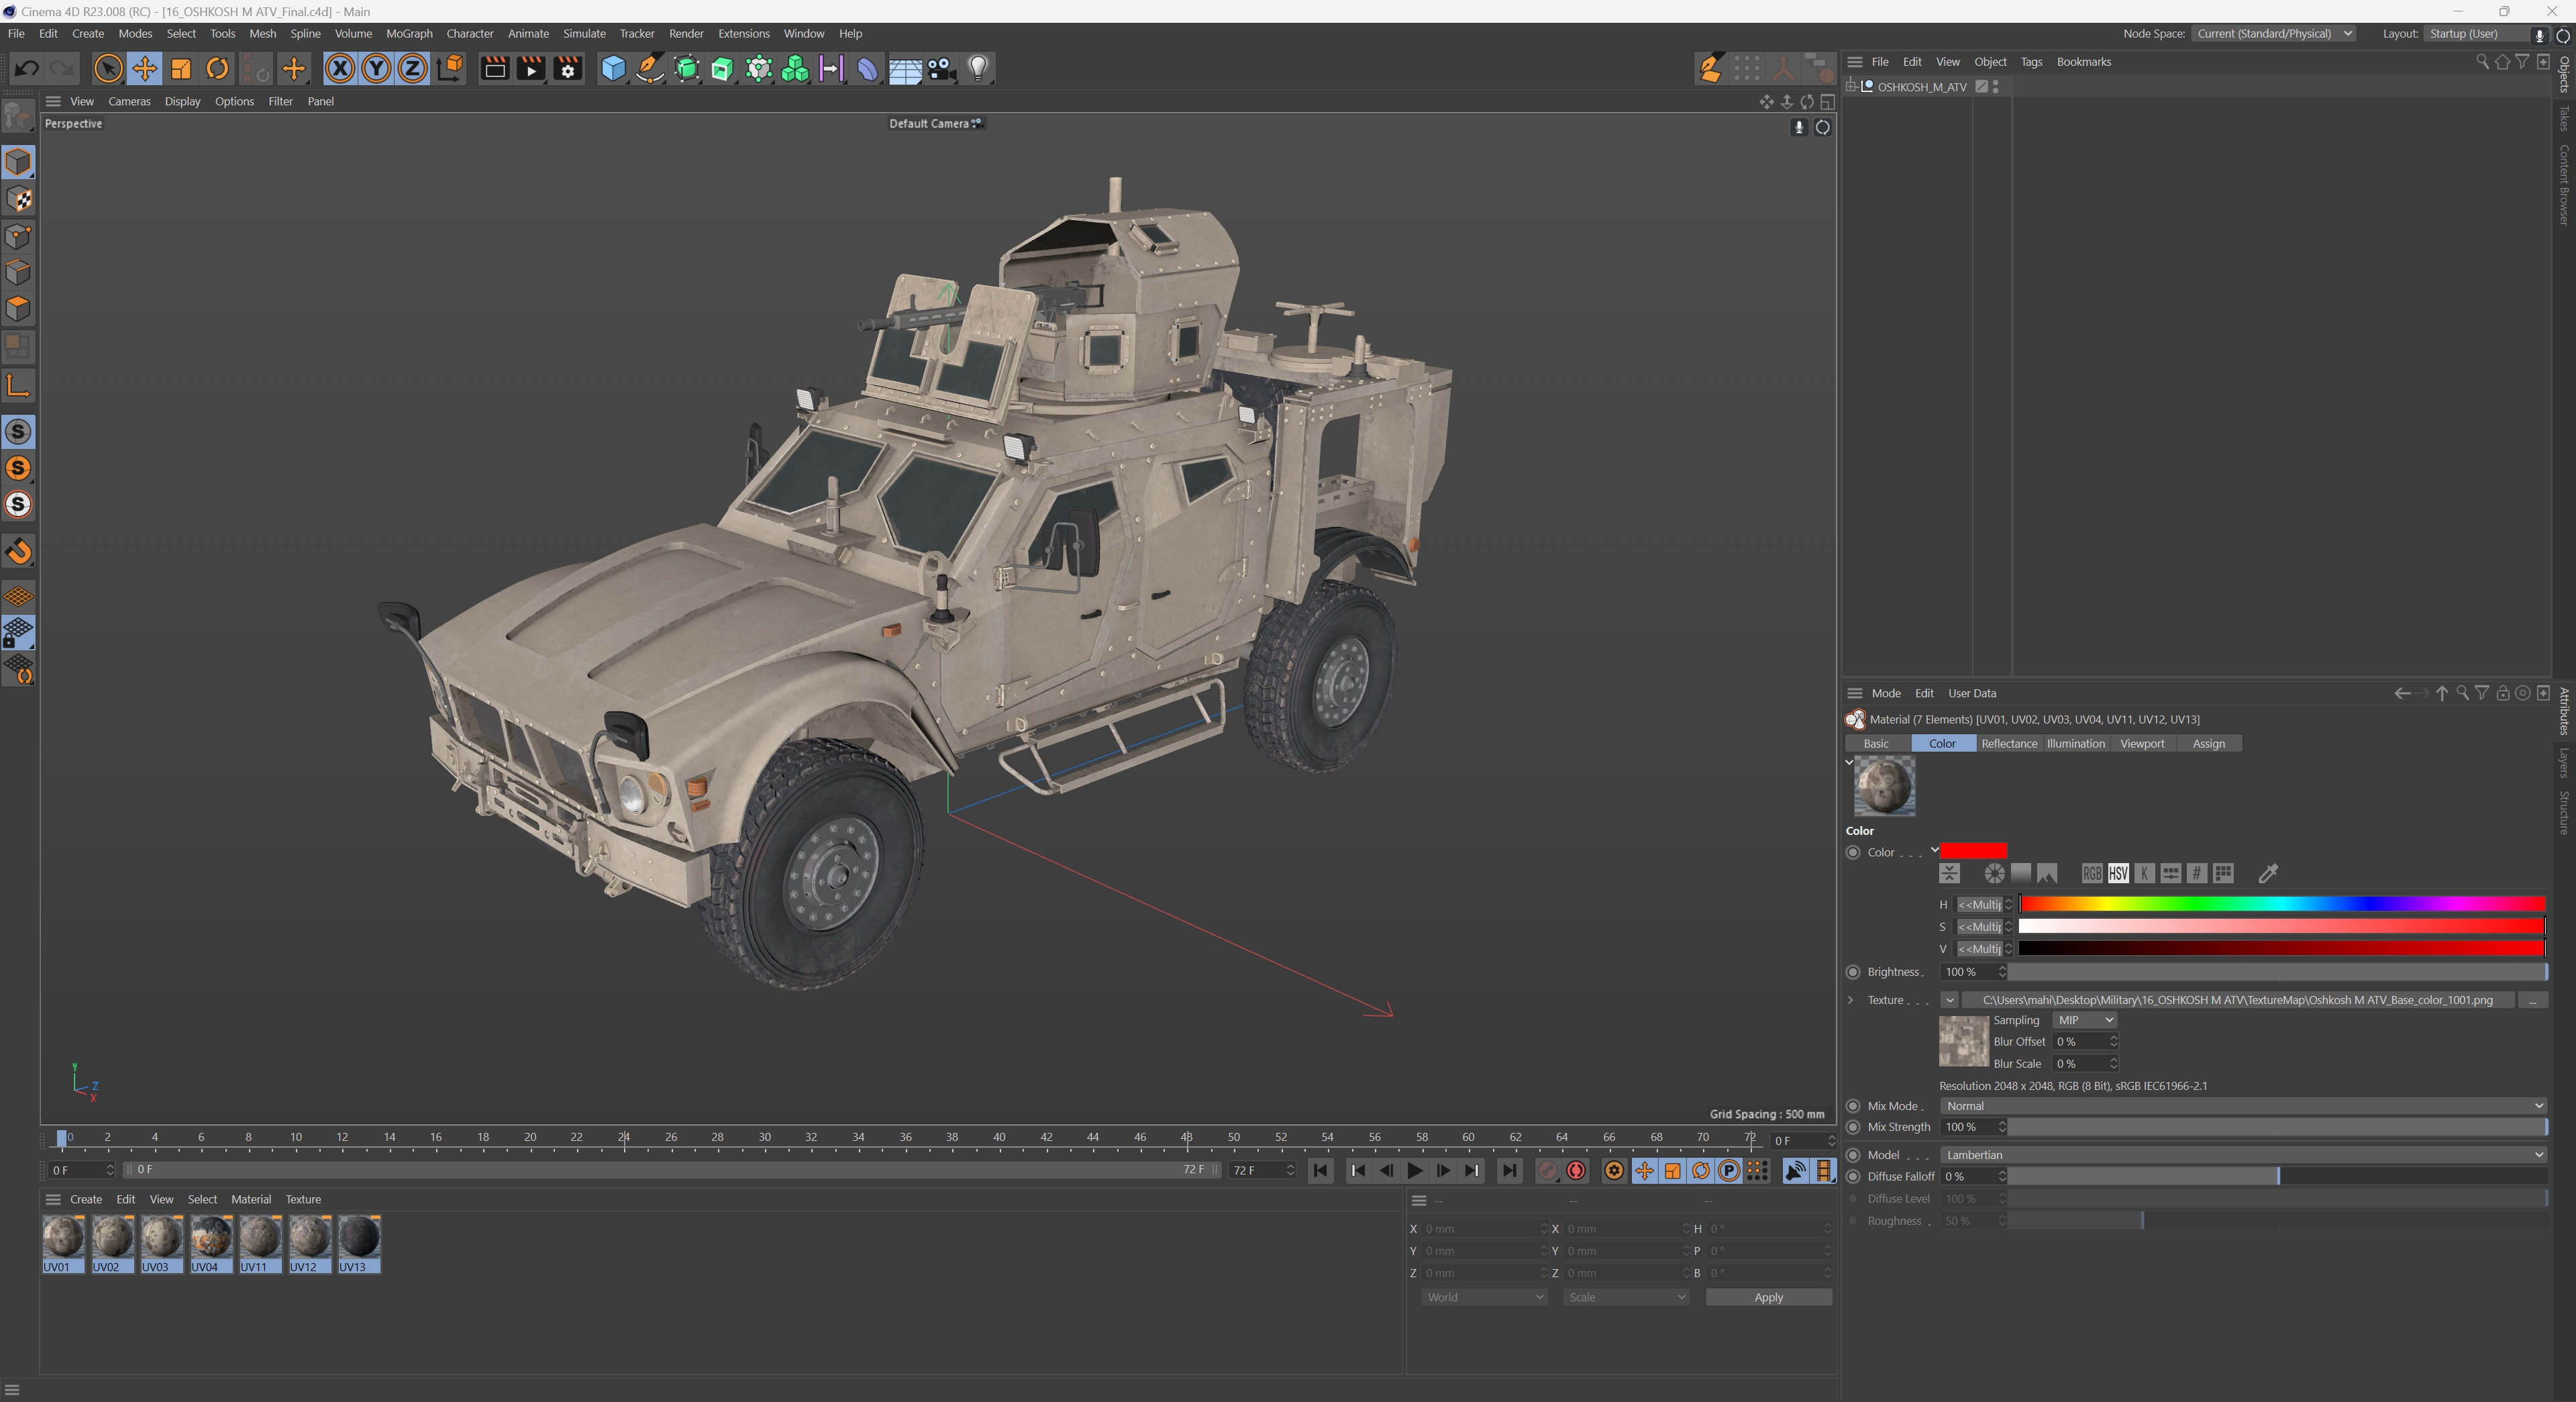Enable Record Active Objects keyframe button

[x=1547, y=1170]
